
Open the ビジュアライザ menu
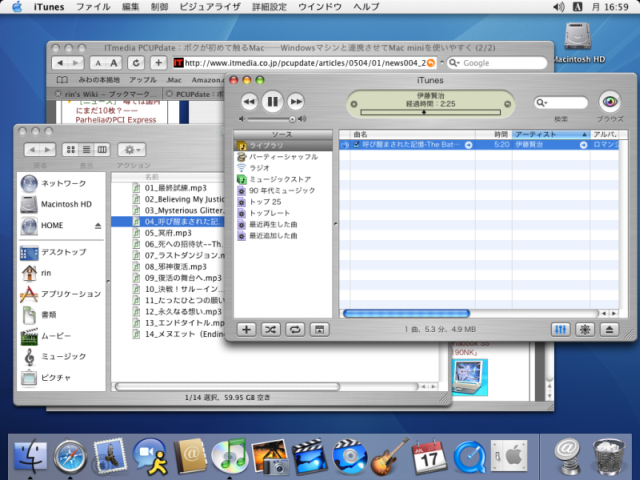(210, 7)
